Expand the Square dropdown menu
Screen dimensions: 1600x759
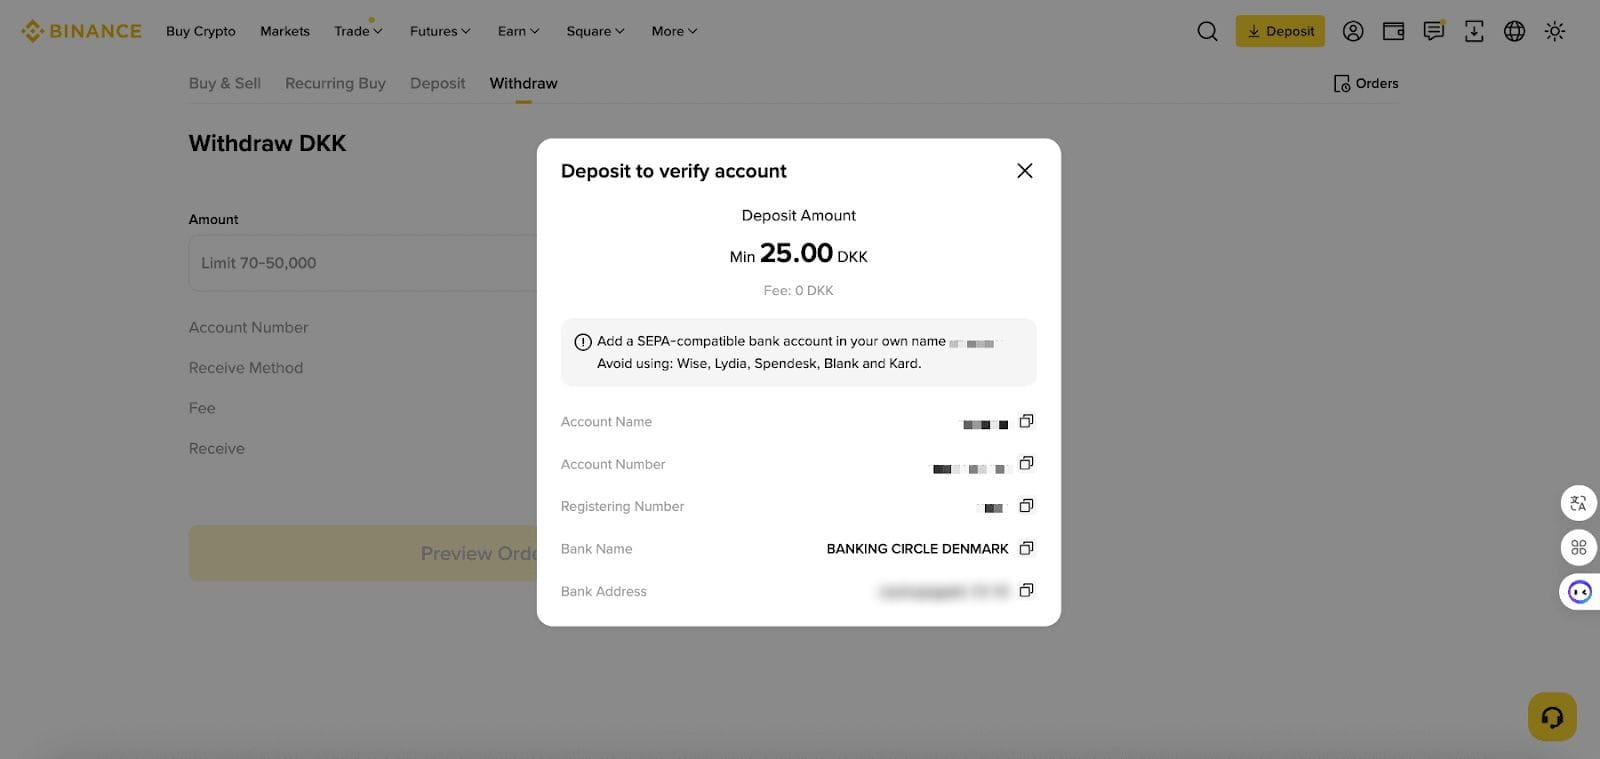coord(595,31)
